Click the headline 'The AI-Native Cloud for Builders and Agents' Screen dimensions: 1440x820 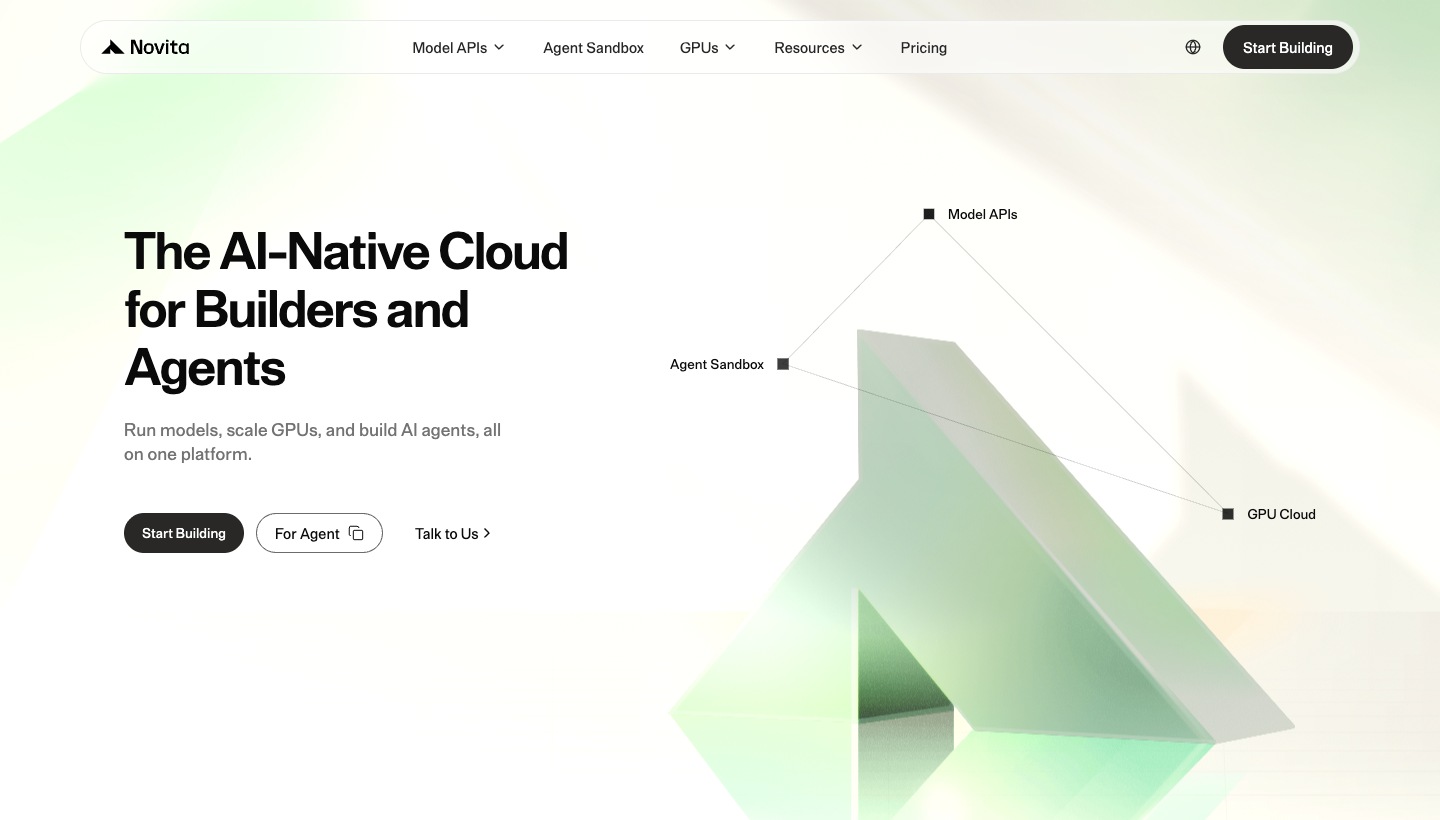coord(346,309)
